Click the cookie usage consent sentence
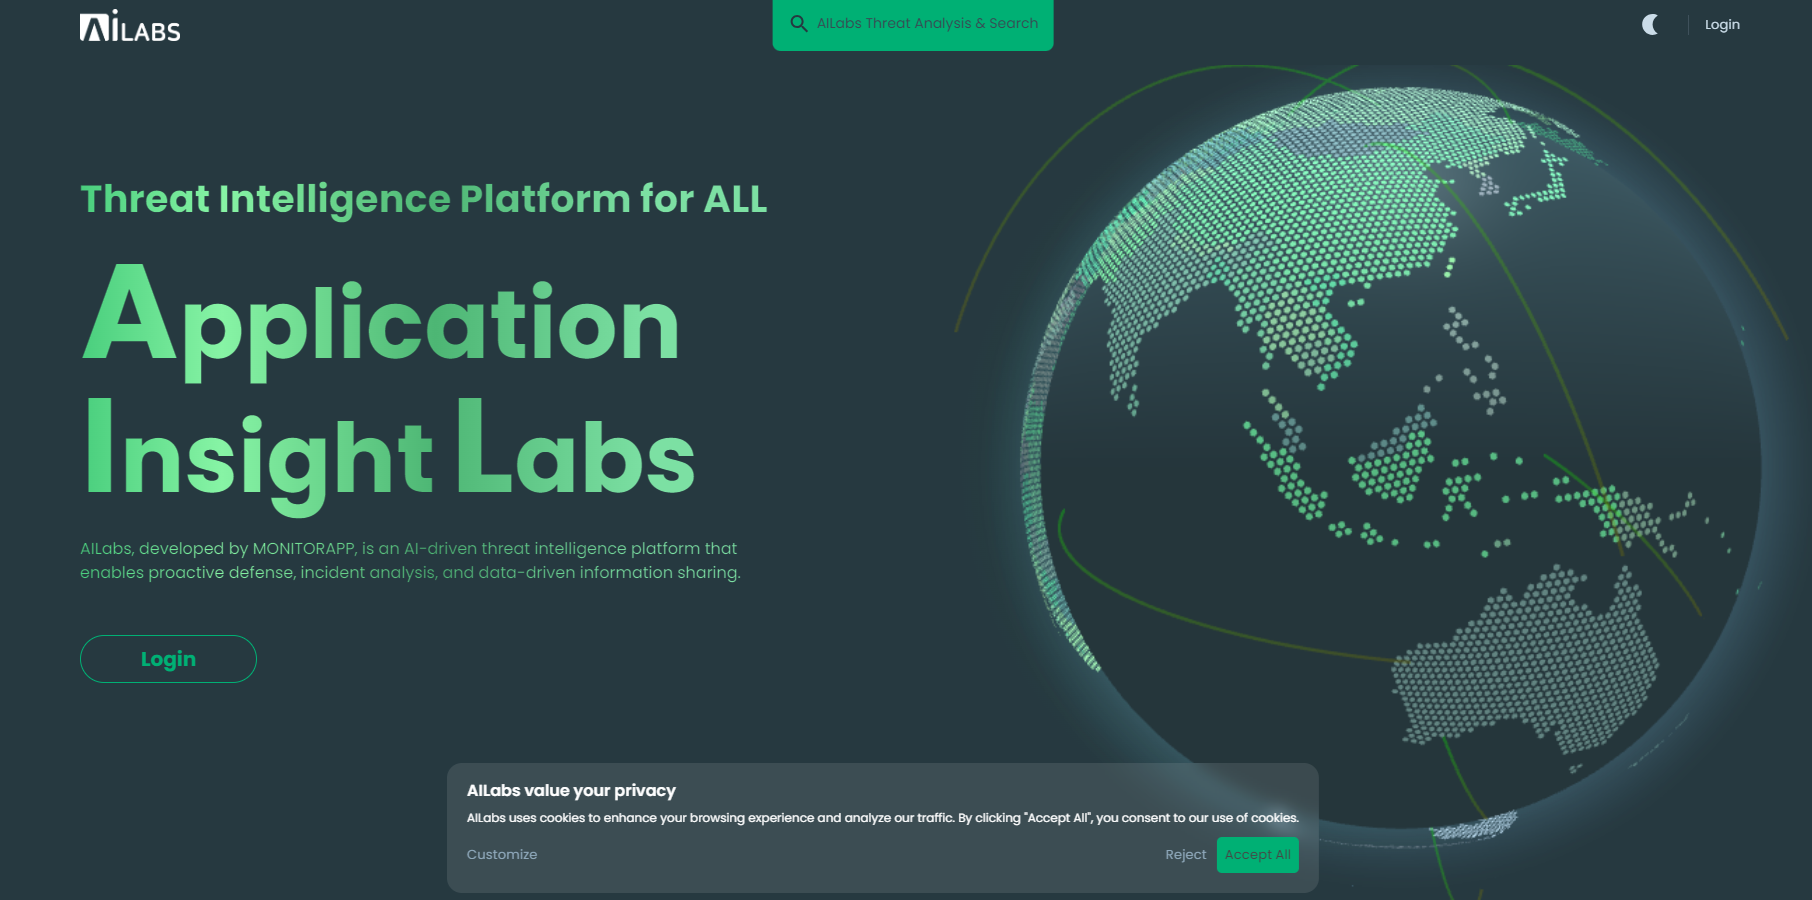This screenshot has height=900, width=1812. pyautogui.click(x=883, y=818)
